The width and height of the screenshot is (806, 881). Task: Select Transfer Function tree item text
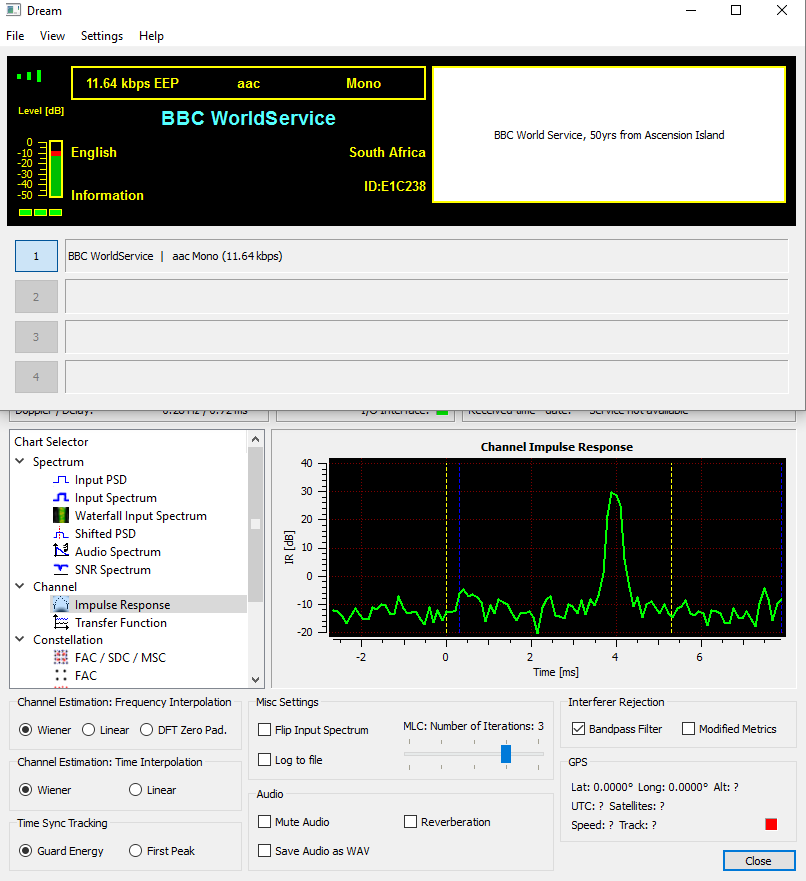point(121,623)
